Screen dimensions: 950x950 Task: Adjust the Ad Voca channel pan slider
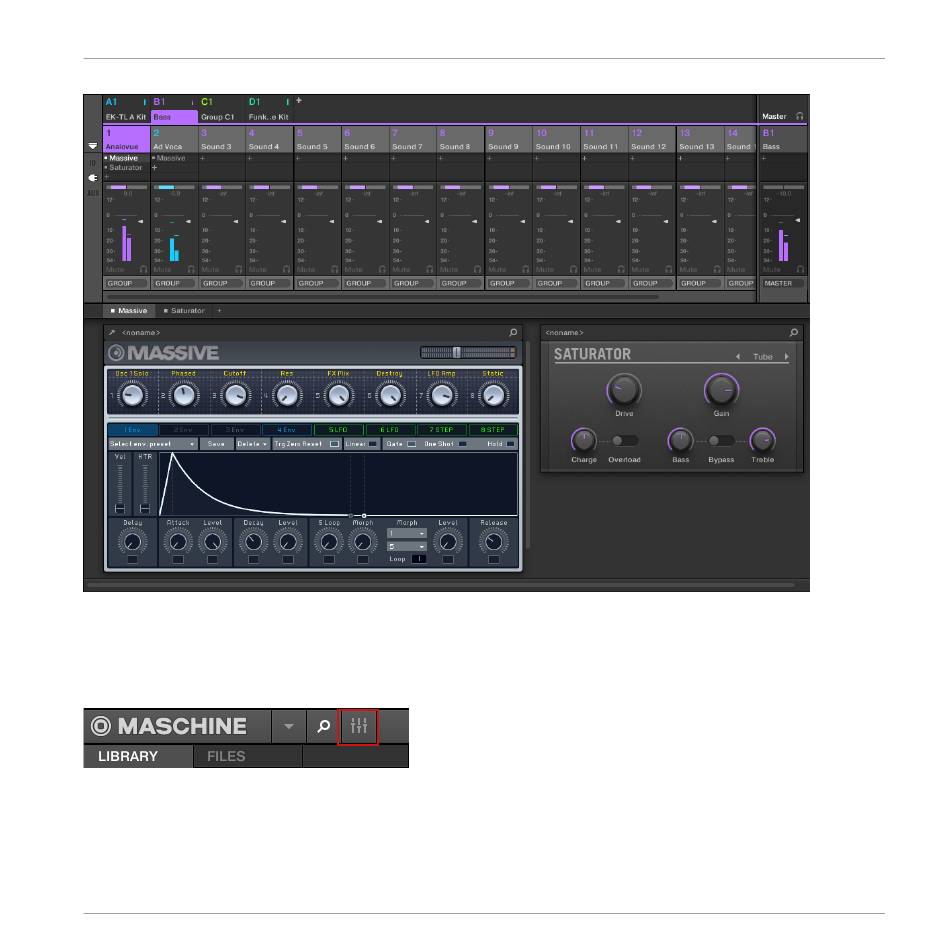pos(174,188)
